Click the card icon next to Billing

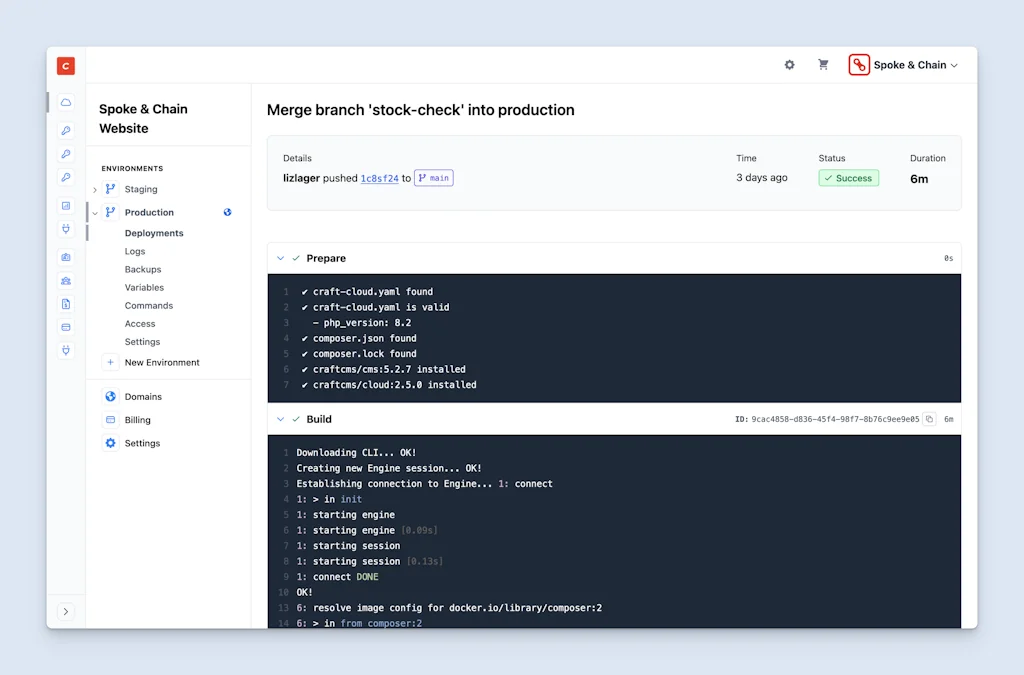point(110,419)
